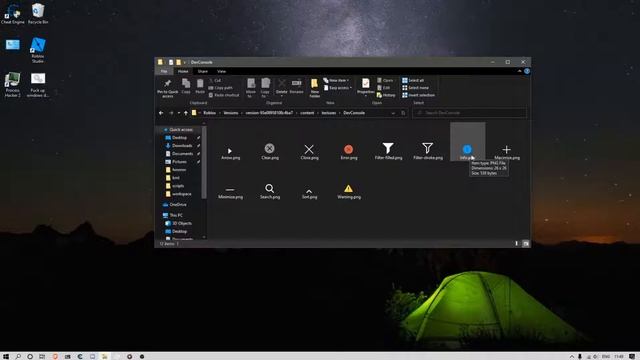
Task: Select the Minimize.png file
Action: 230,192
